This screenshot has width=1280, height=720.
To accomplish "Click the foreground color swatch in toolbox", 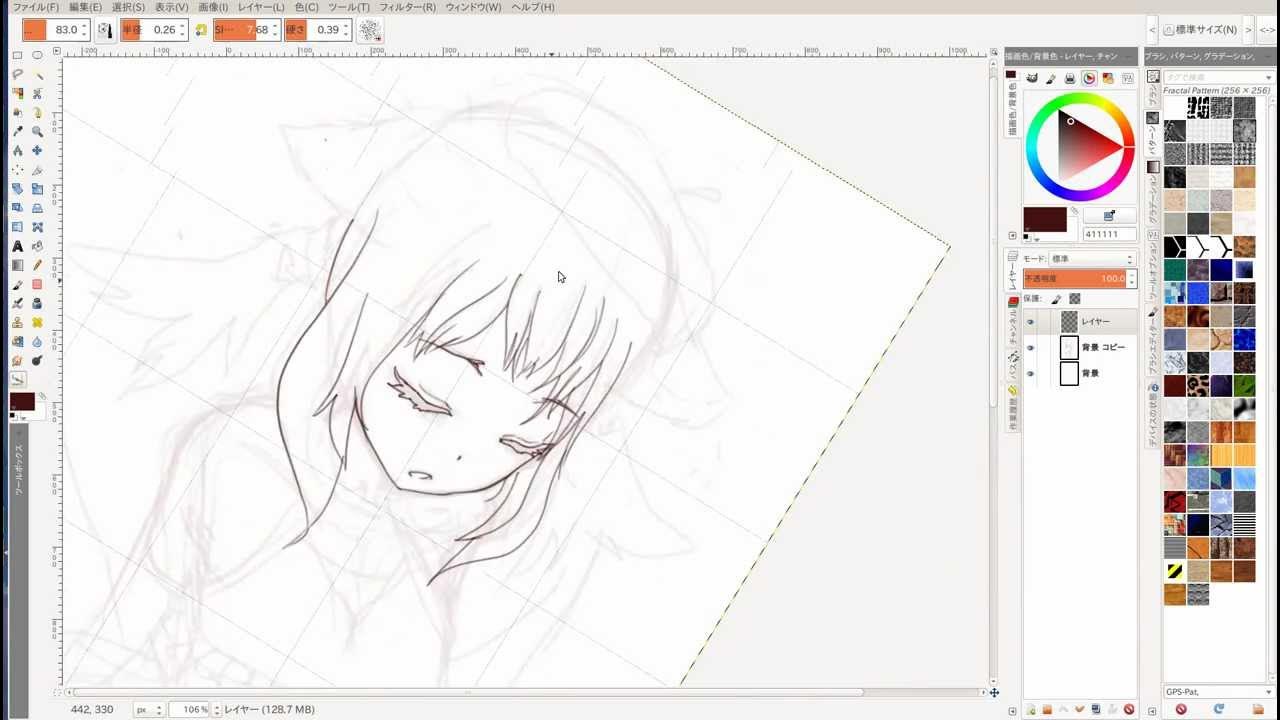I will click(x=21, y=401).
